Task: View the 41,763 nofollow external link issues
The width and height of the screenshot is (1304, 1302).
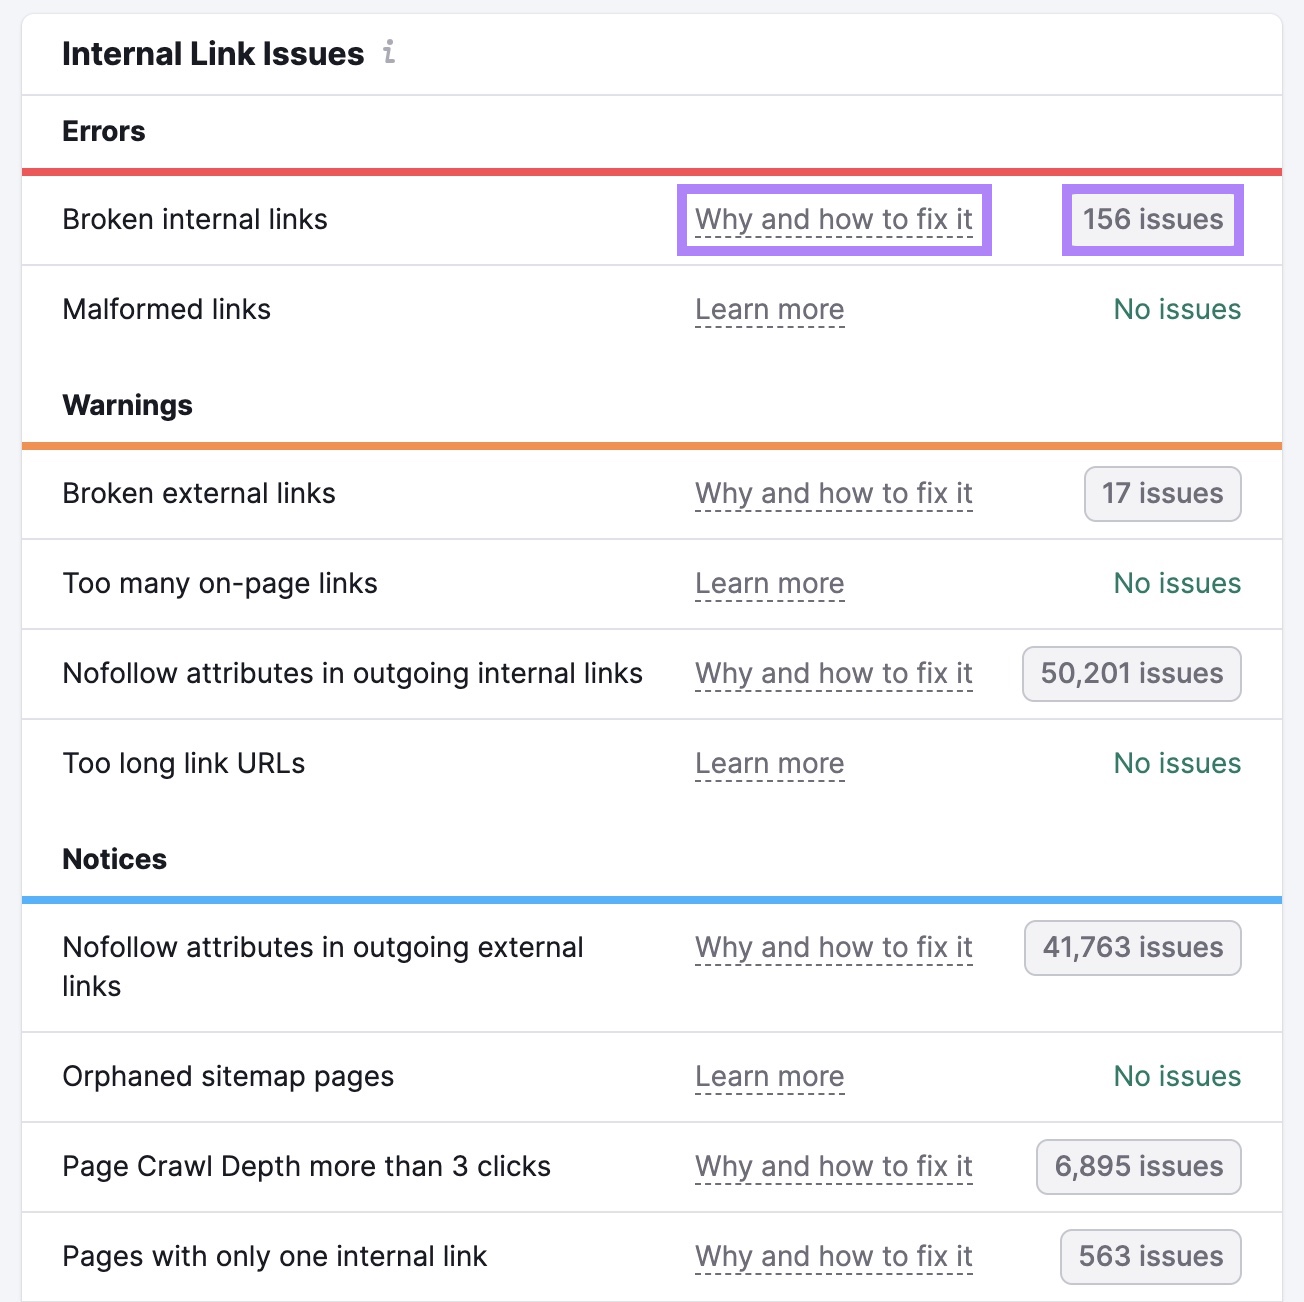Action: 1132,947
